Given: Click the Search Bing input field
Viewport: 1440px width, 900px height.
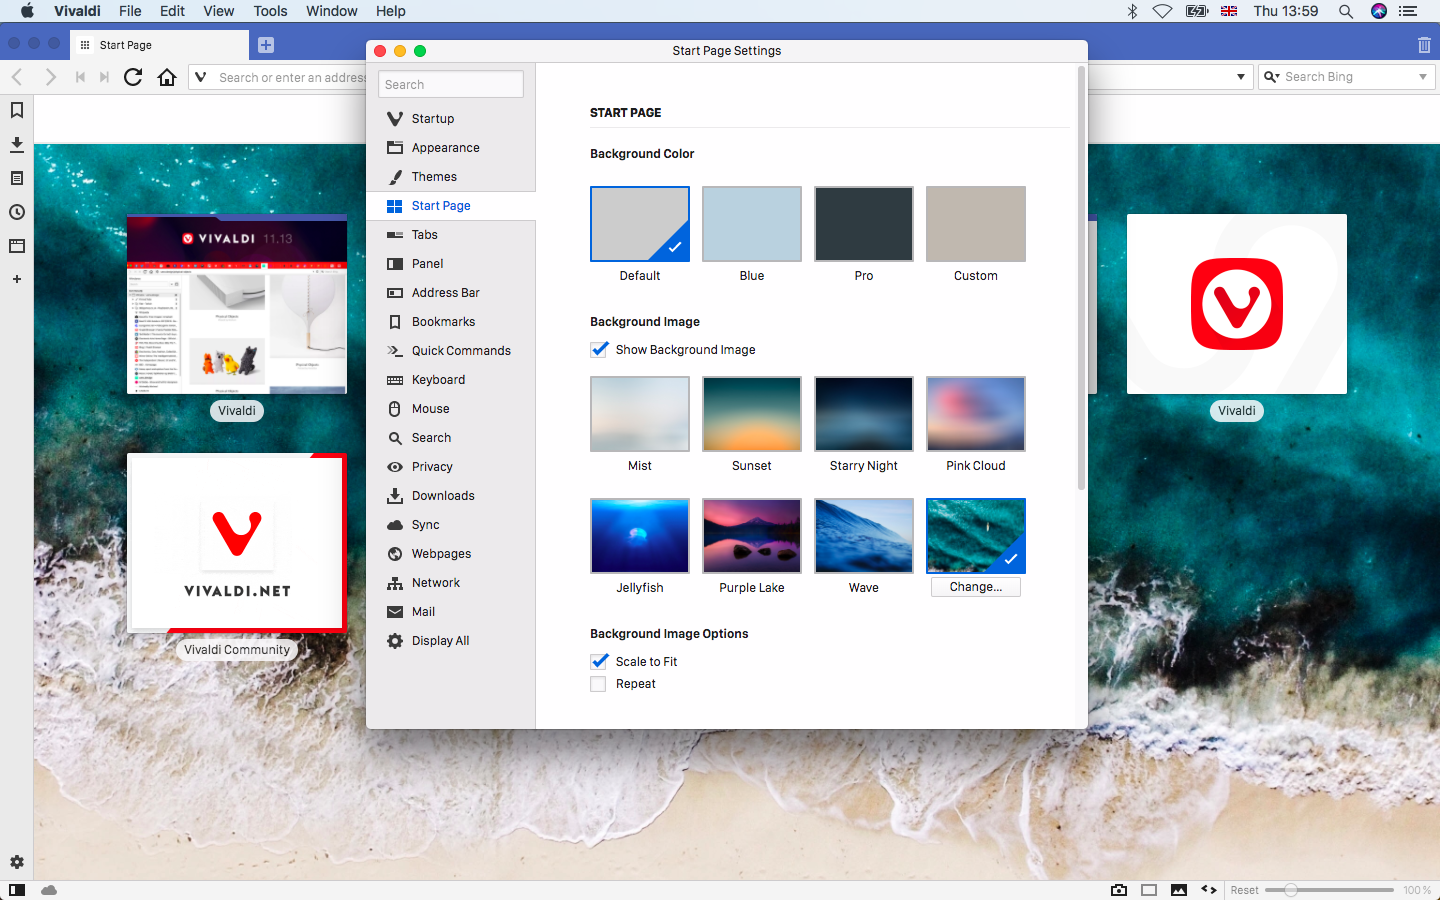Looking at the screenshot, I should (x=1348, y=77).
